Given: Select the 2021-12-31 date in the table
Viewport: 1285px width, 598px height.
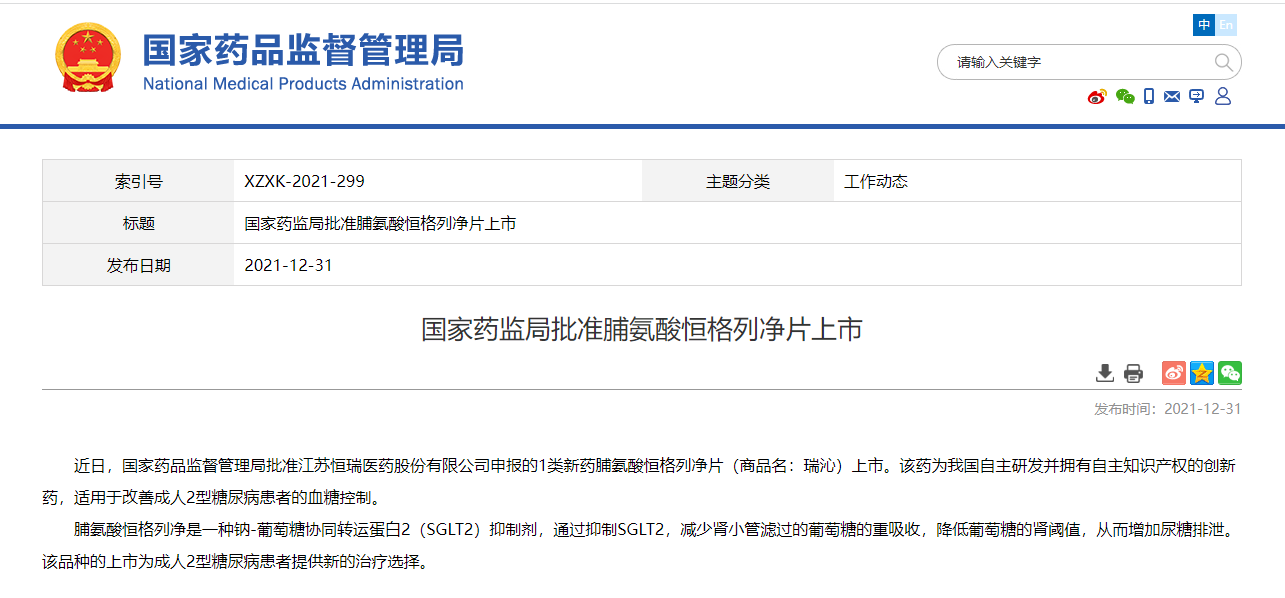Looking at the screenshot, I should [x=288, y=266].
